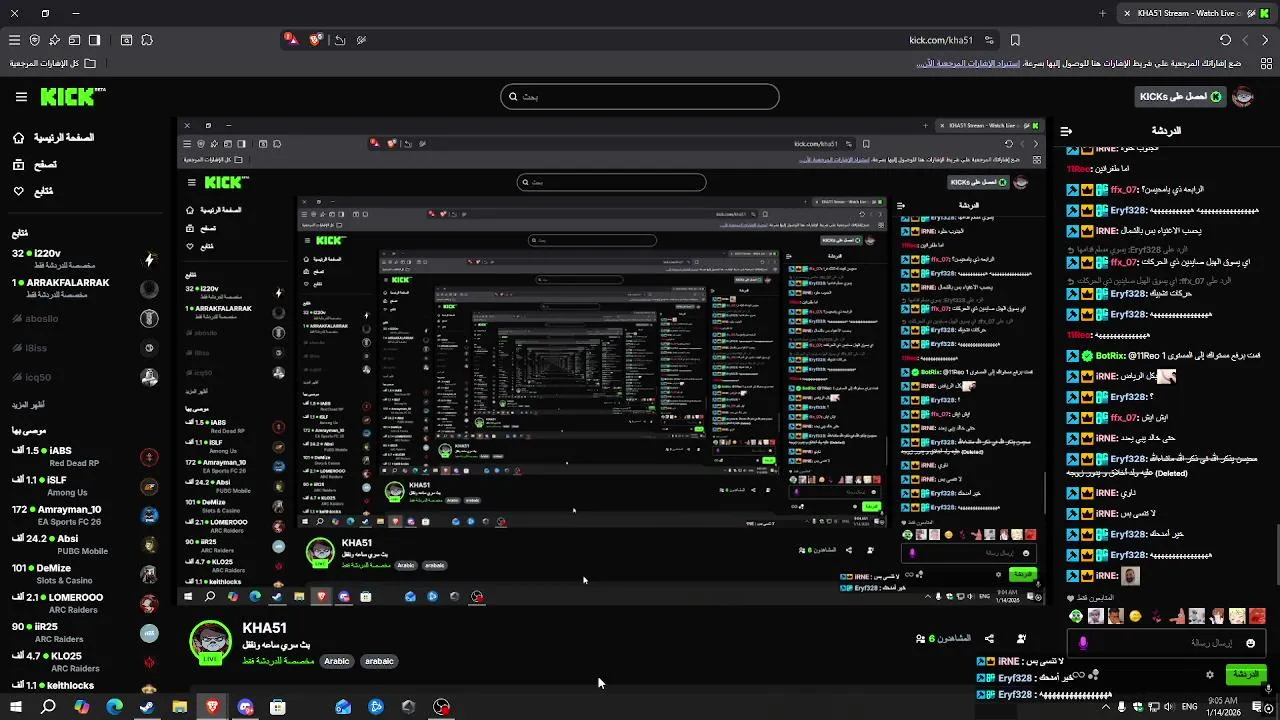This screenshot has width=1280, height=720.
Task: Open icq50 offline channel
Action: [x=85, y=377]
